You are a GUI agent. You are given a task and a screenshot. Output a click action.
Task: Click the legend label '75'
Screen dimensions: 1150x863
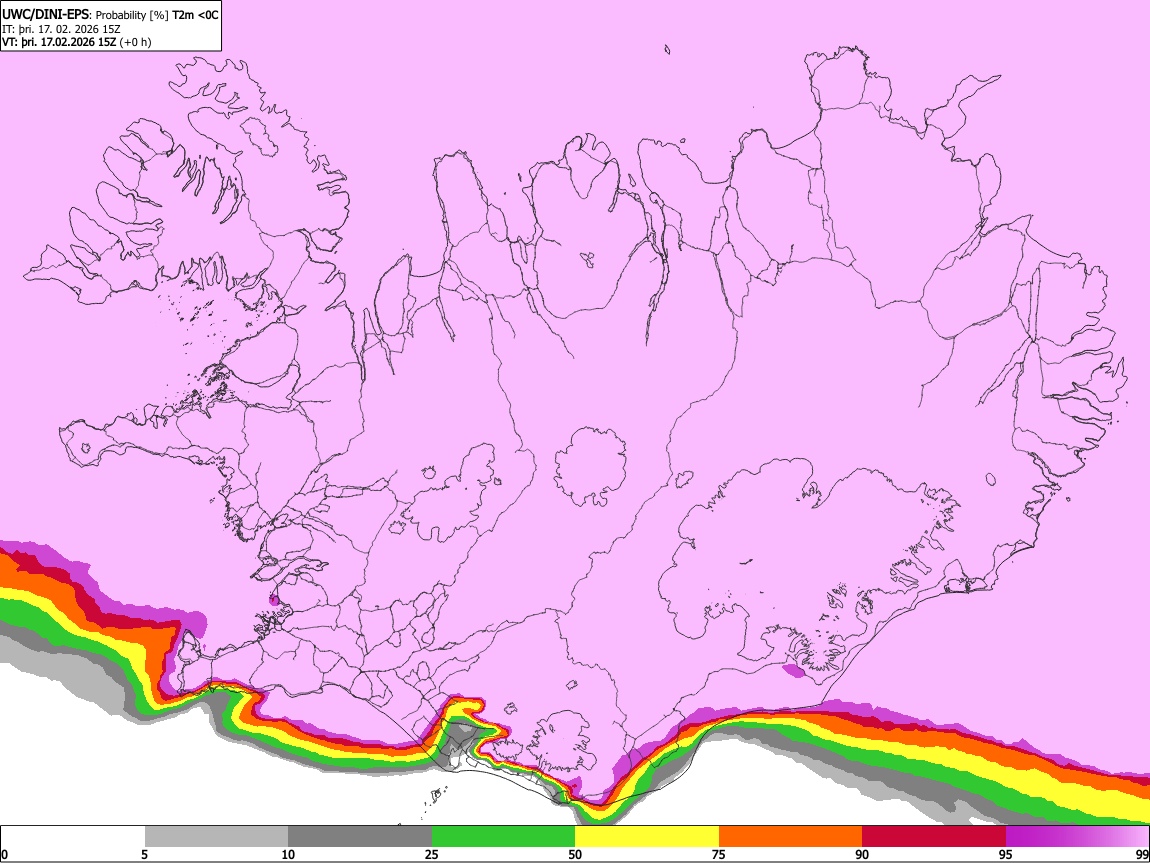719,855
